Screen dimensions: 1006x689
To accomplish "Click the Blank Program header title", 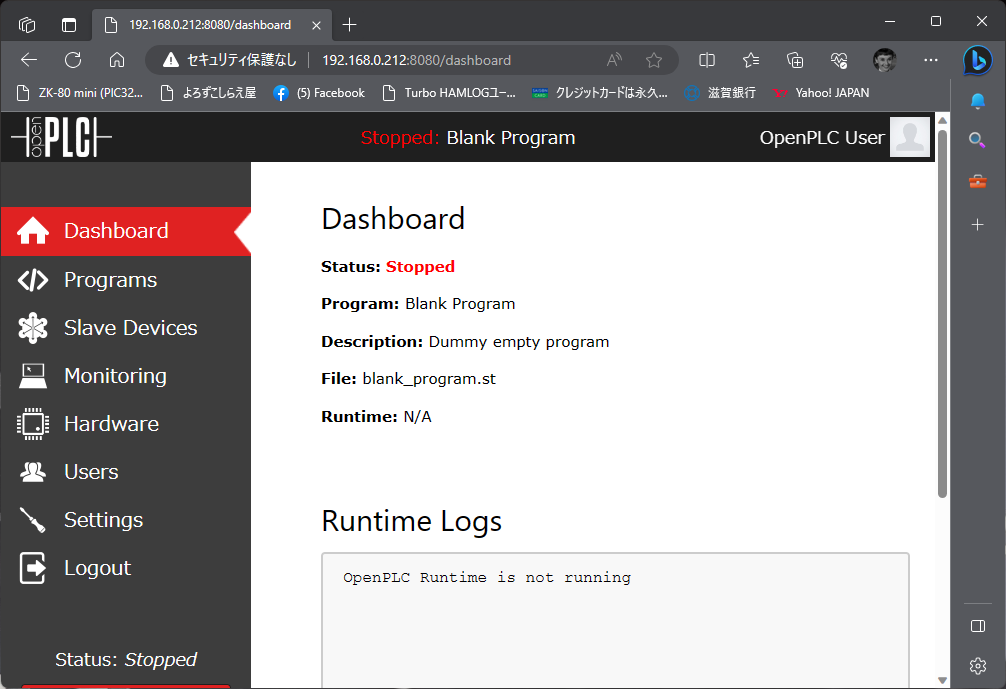I will click(511, 137).
